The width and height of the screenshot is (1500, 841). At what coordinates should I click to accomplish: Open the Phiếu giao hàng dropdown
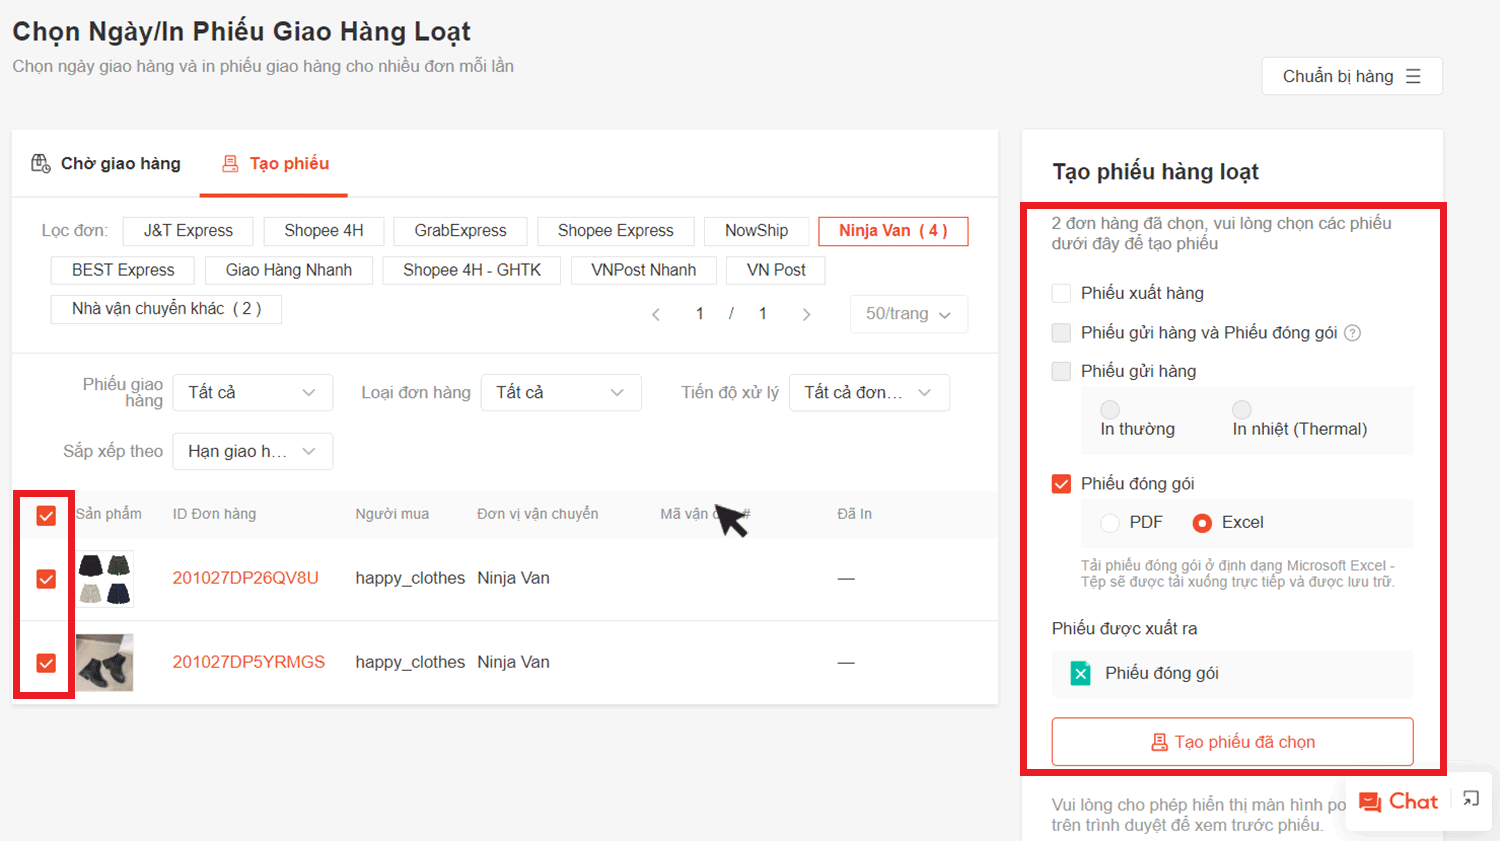252,392
